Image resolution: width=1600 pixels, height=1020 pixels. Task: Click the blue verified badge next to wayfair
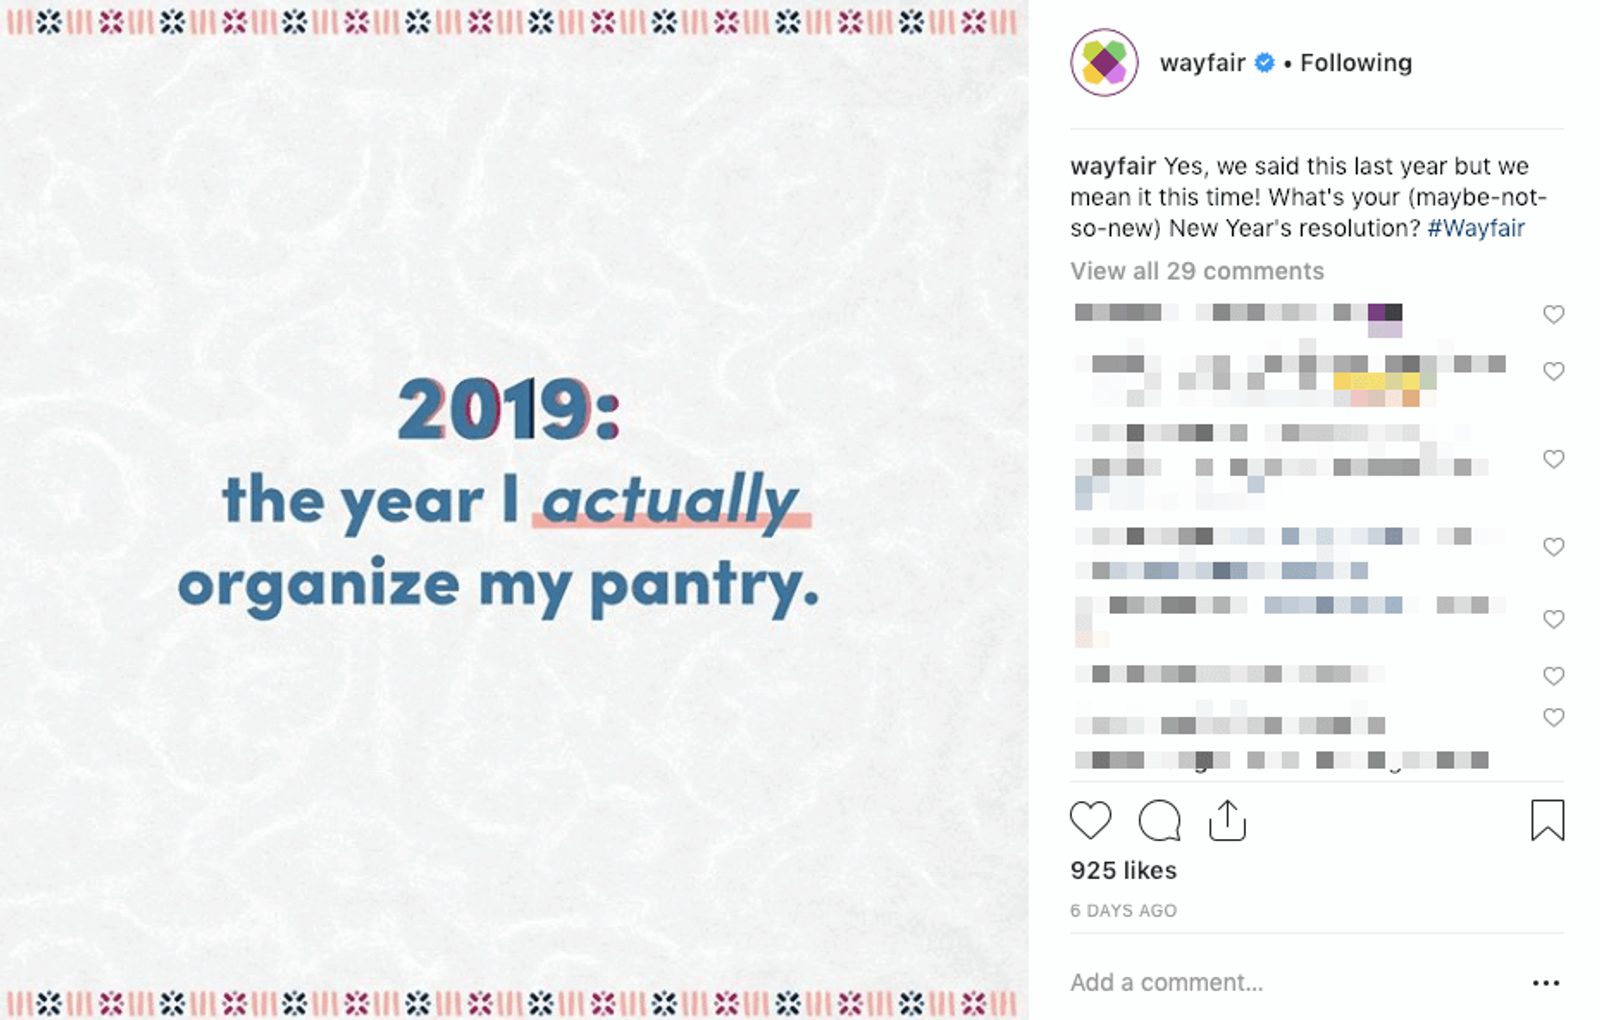tap(1262, 61)
